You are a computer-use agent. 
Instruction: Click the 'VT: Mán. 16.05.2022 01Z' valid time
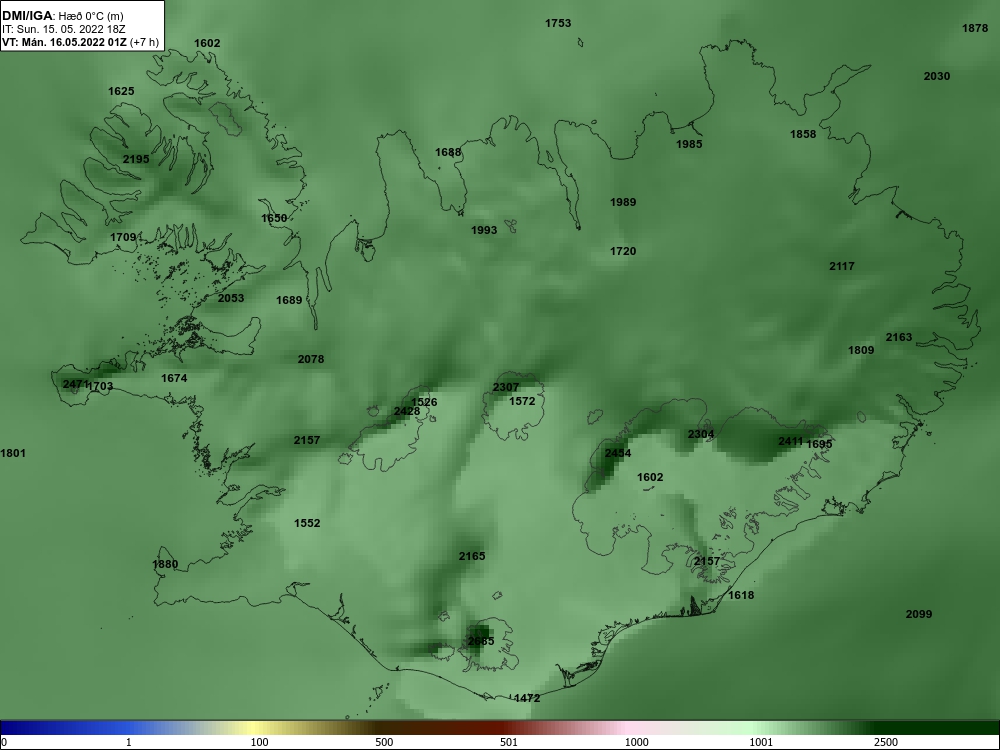tap(64, 42)
